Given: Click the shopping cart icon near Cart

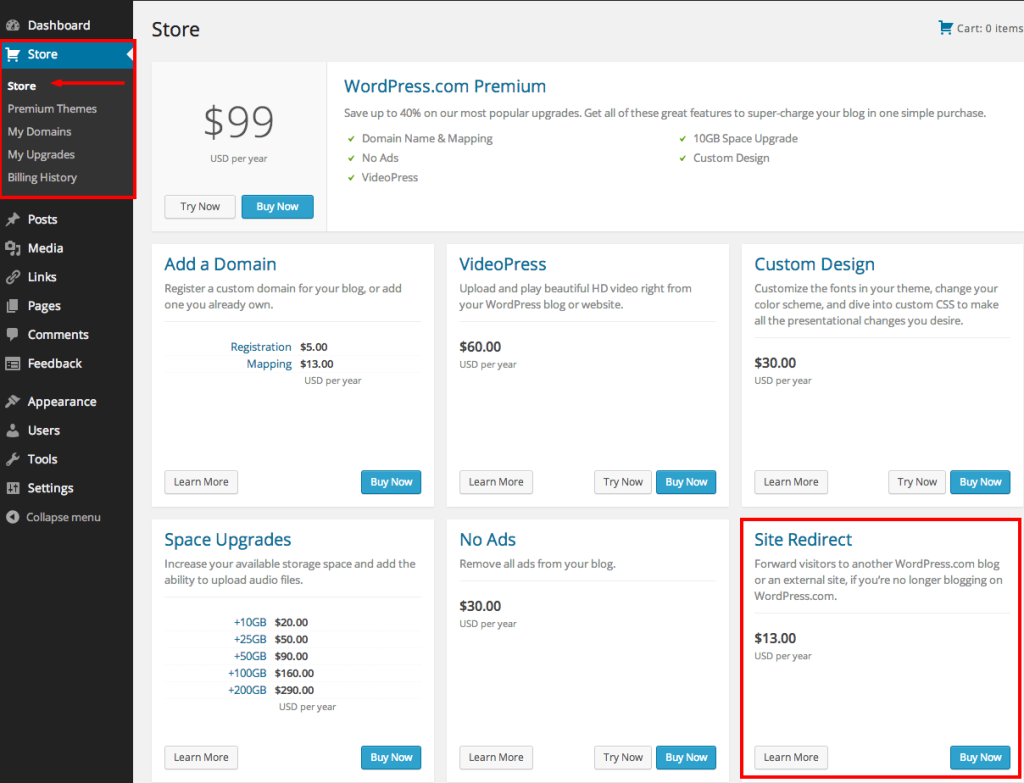Looking at the screenshot, I should pyautogui.click(x=945, y=27).
